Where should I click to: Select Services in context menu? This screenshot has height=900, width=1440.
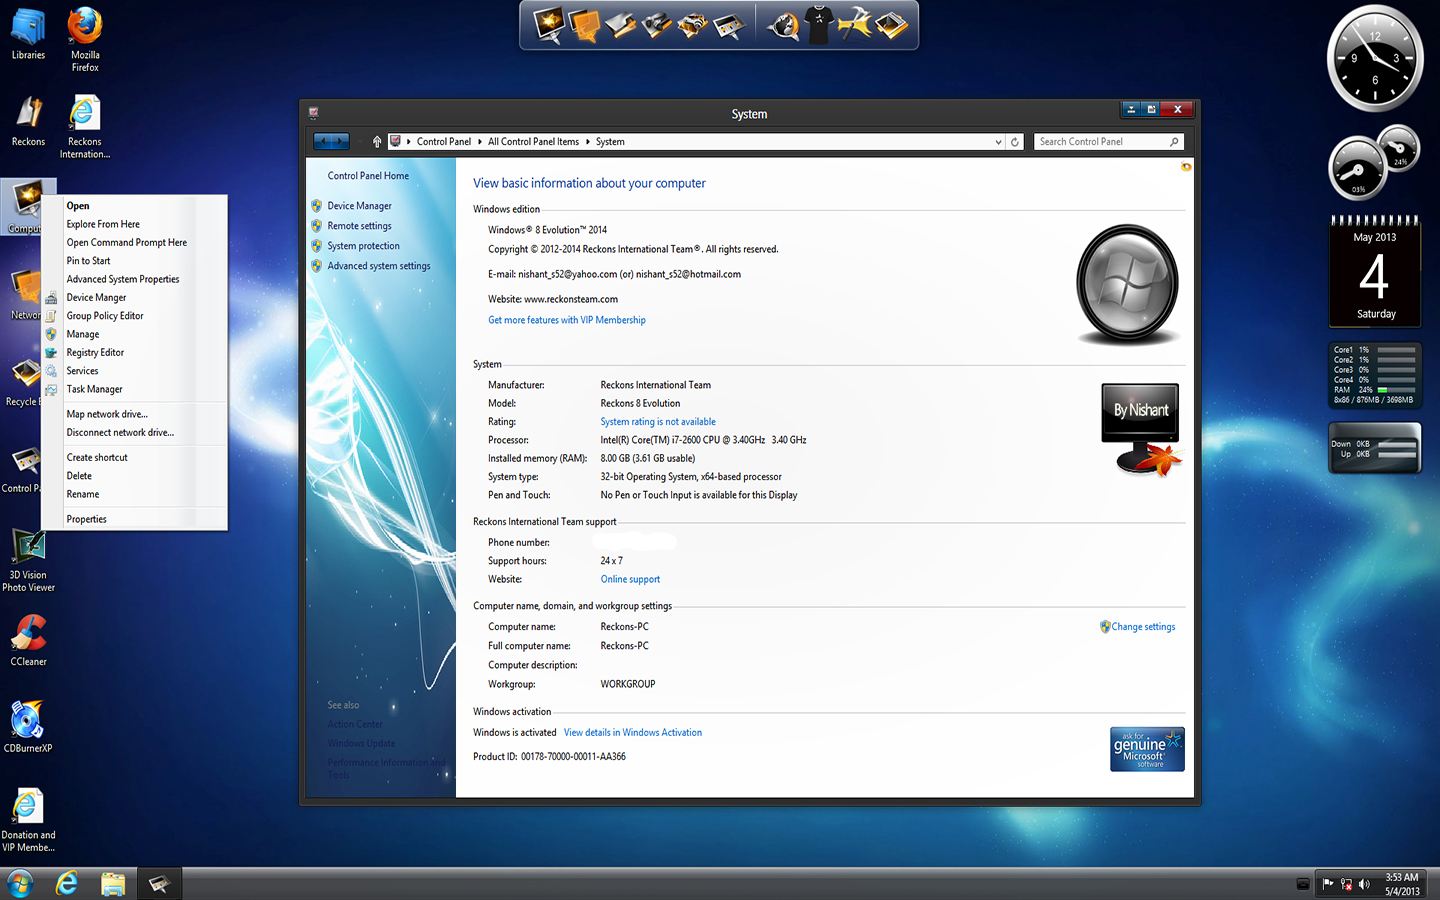134,371
